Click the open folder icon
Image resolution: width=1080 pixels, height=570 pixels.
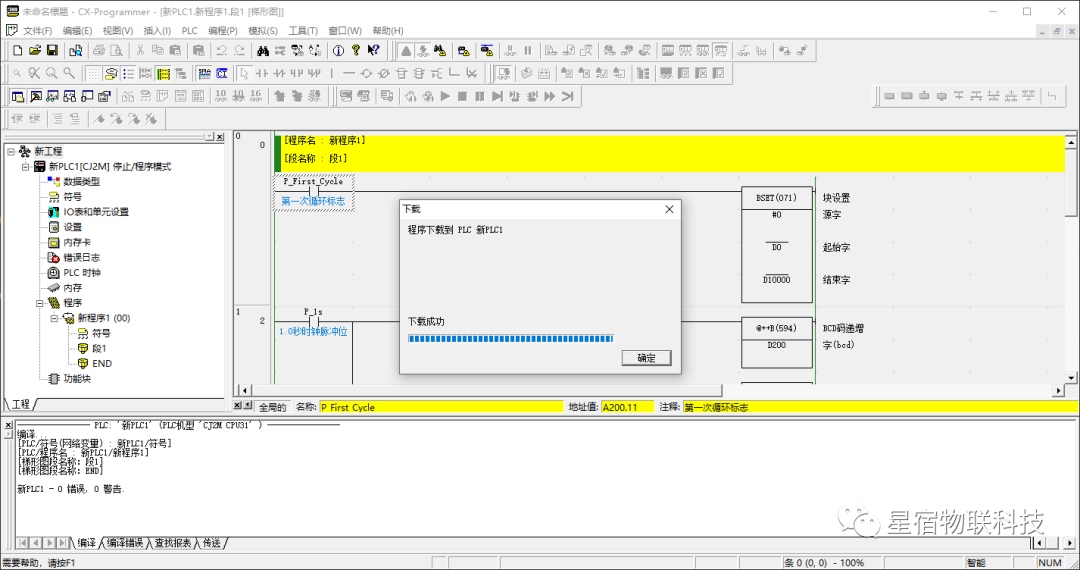tap(35, 50)
